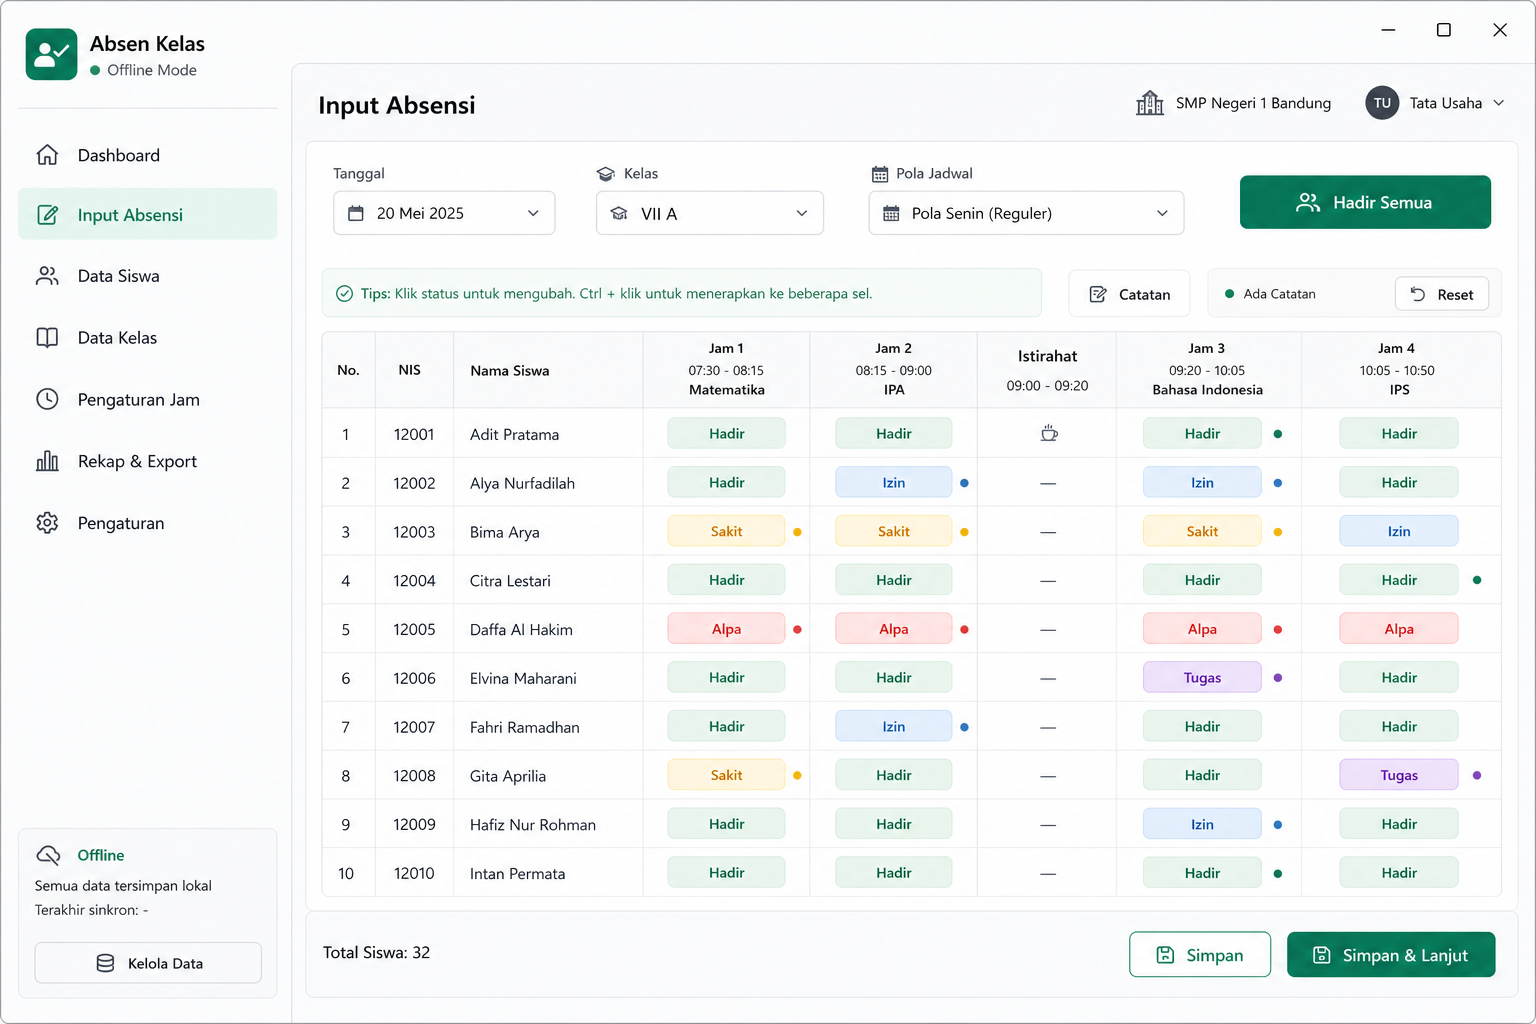This screenshot has height=1024, width=1536.
Task: Click the Data Kelas book icon
Action: pos(47,338)
